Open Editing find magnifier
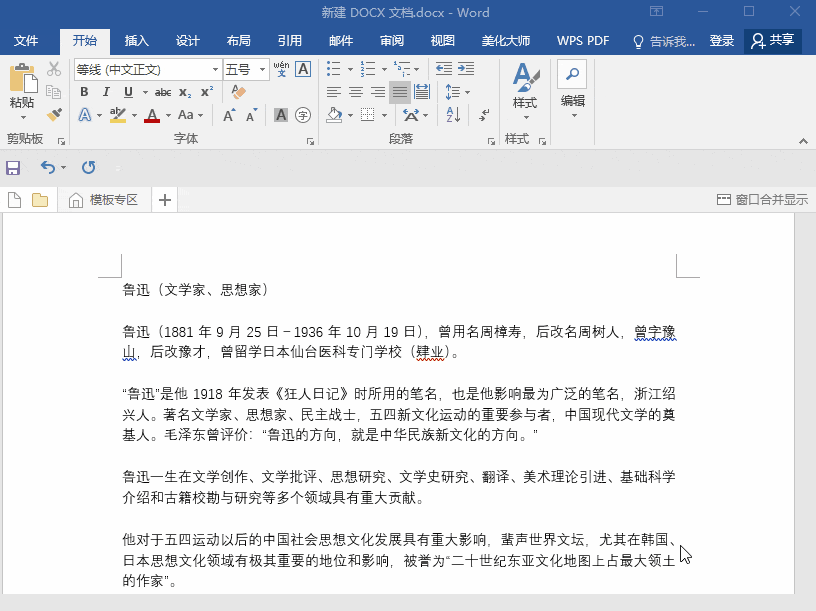Viewport: 816px width, 611px height. tap(572, 74)
